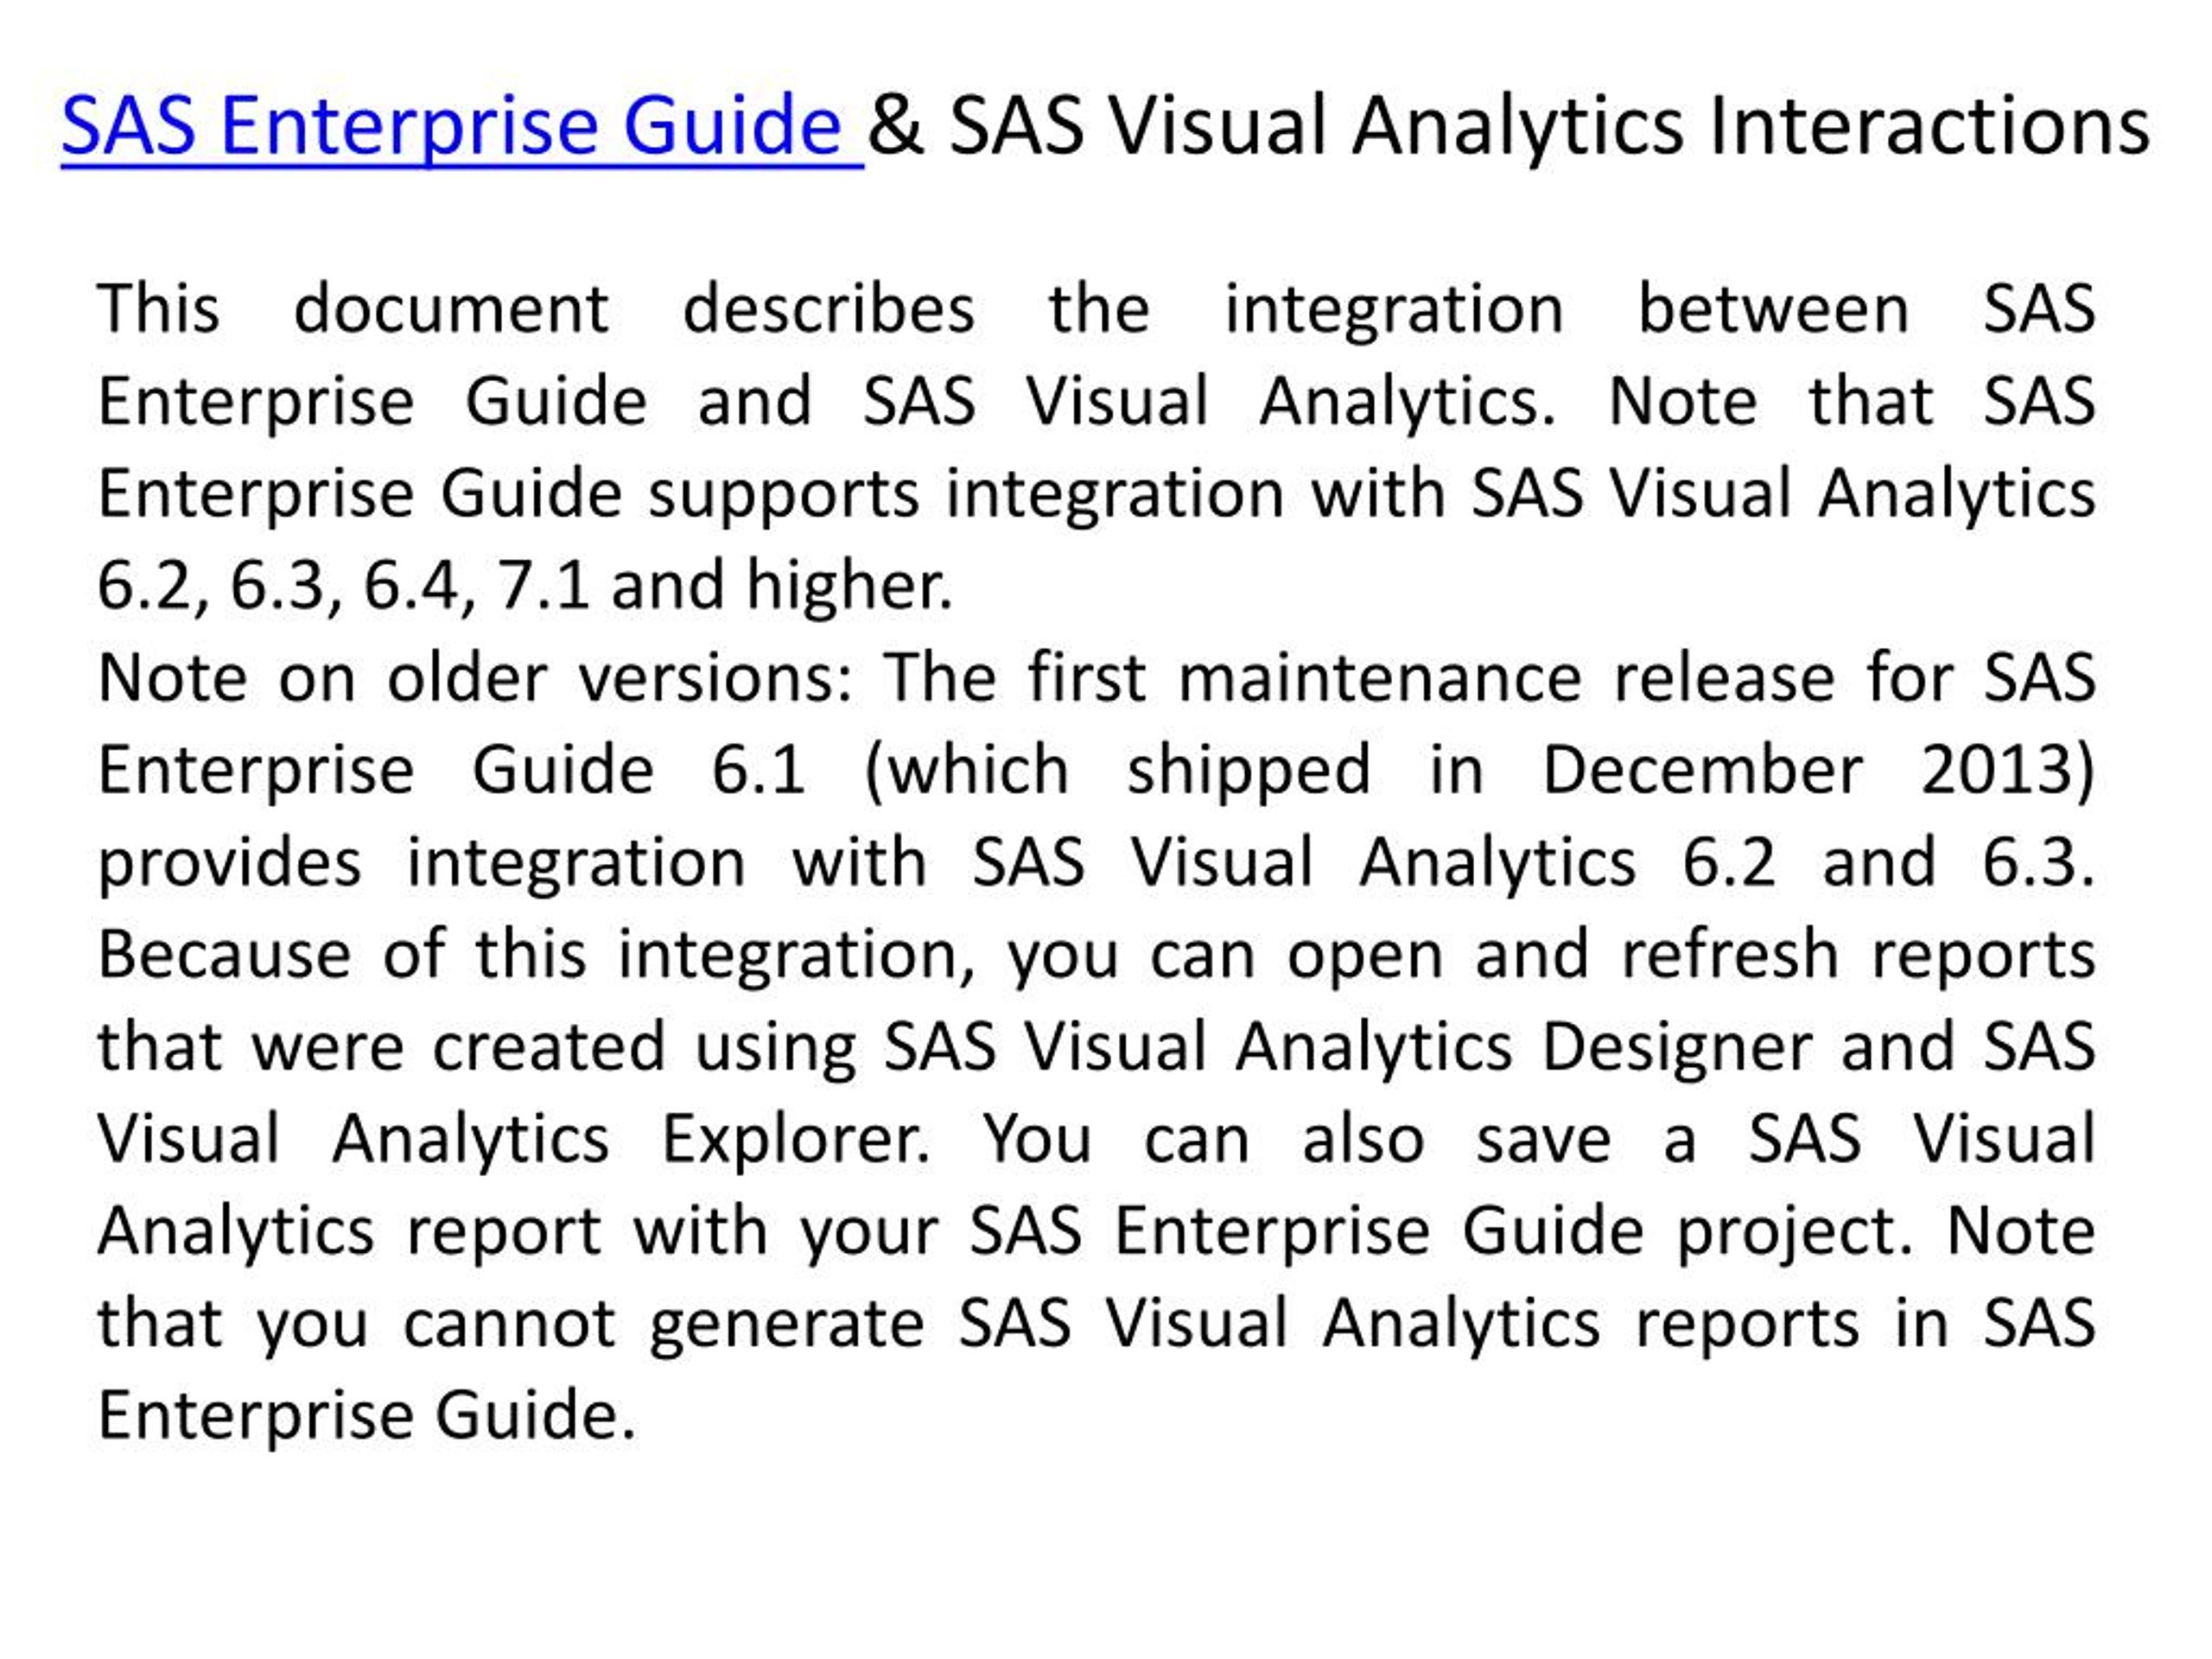Select the word cannot

tap(509, 1324)
